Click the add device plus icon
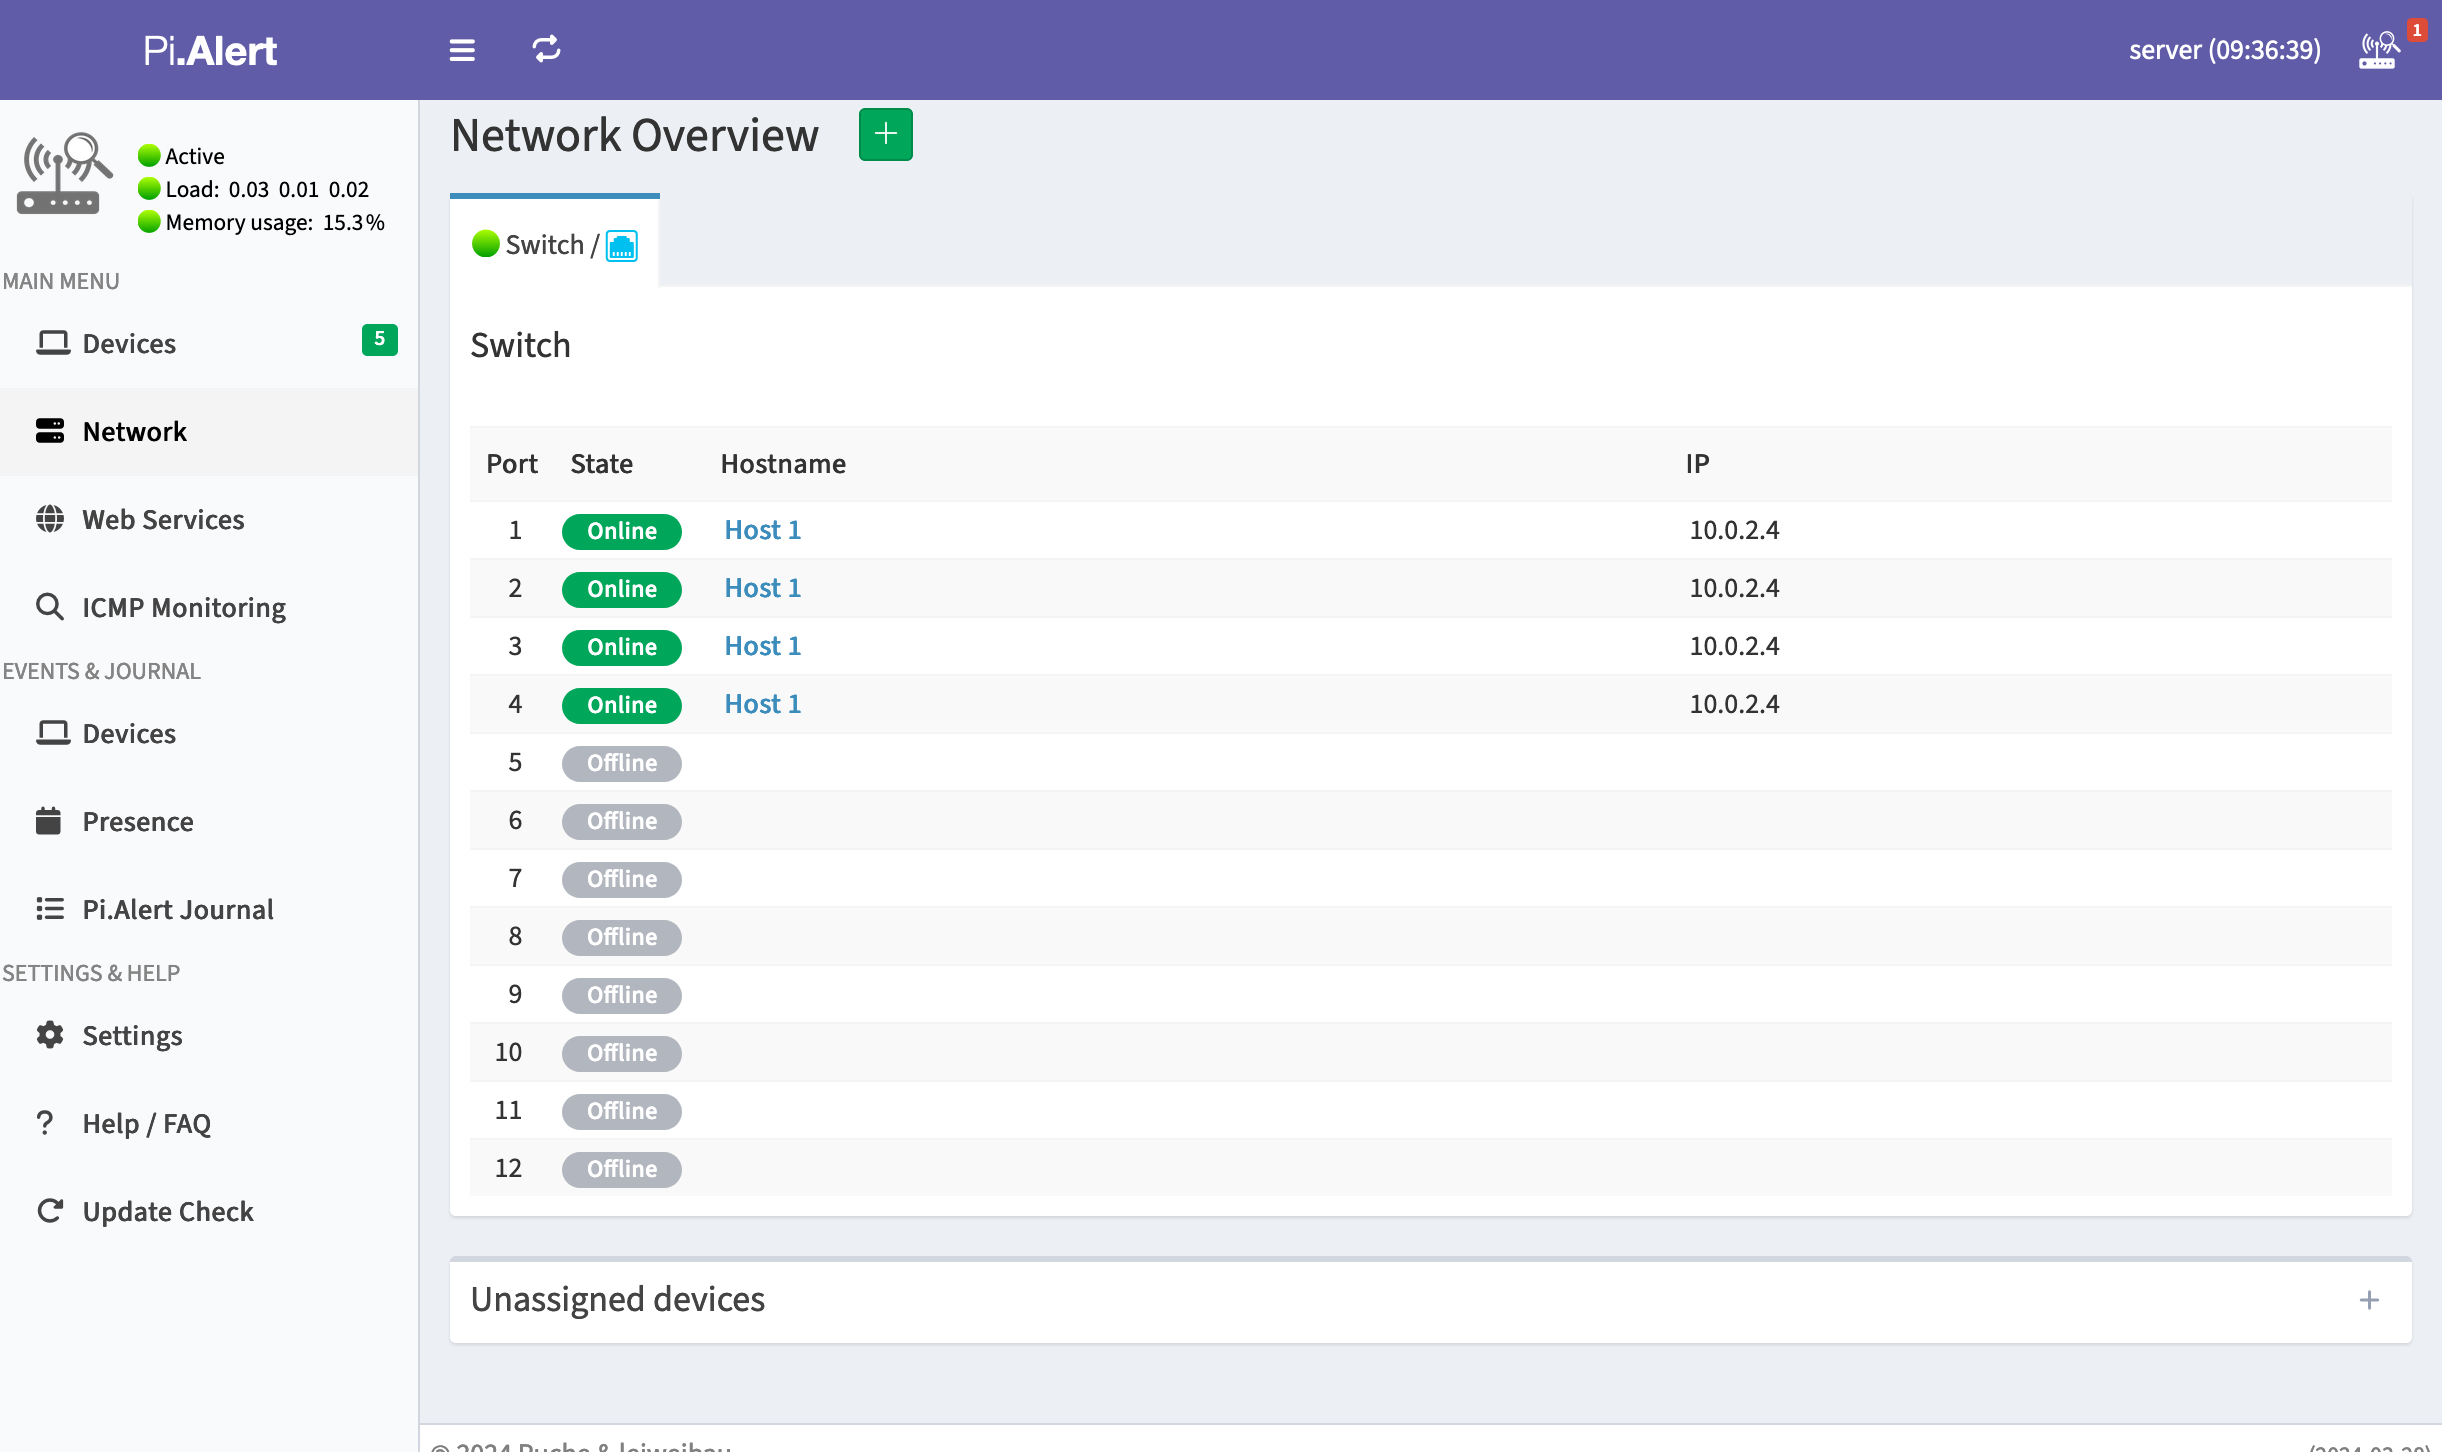This screenshot has width=2442, height=1452. (885, 135)
